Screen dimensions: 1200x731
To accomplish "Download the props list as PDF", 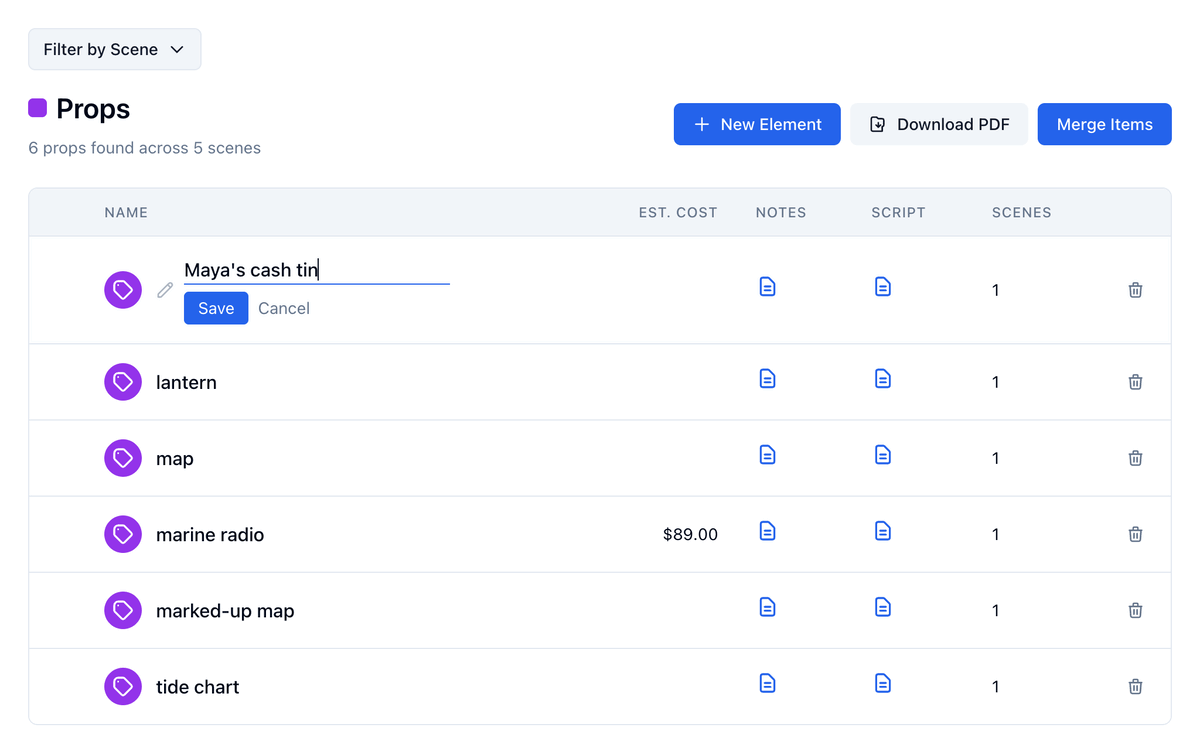I will tap(939, 124).
